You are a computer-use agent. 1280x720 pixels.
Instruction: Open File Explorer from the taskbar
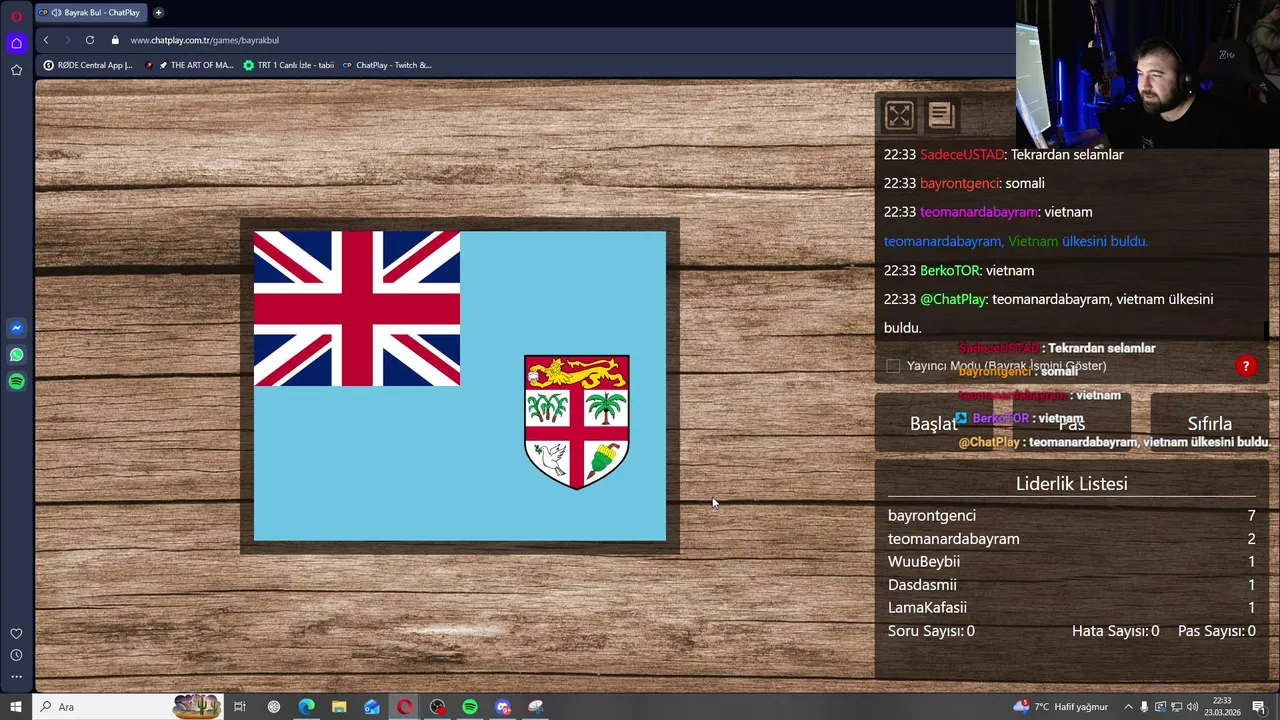point(339,707)
